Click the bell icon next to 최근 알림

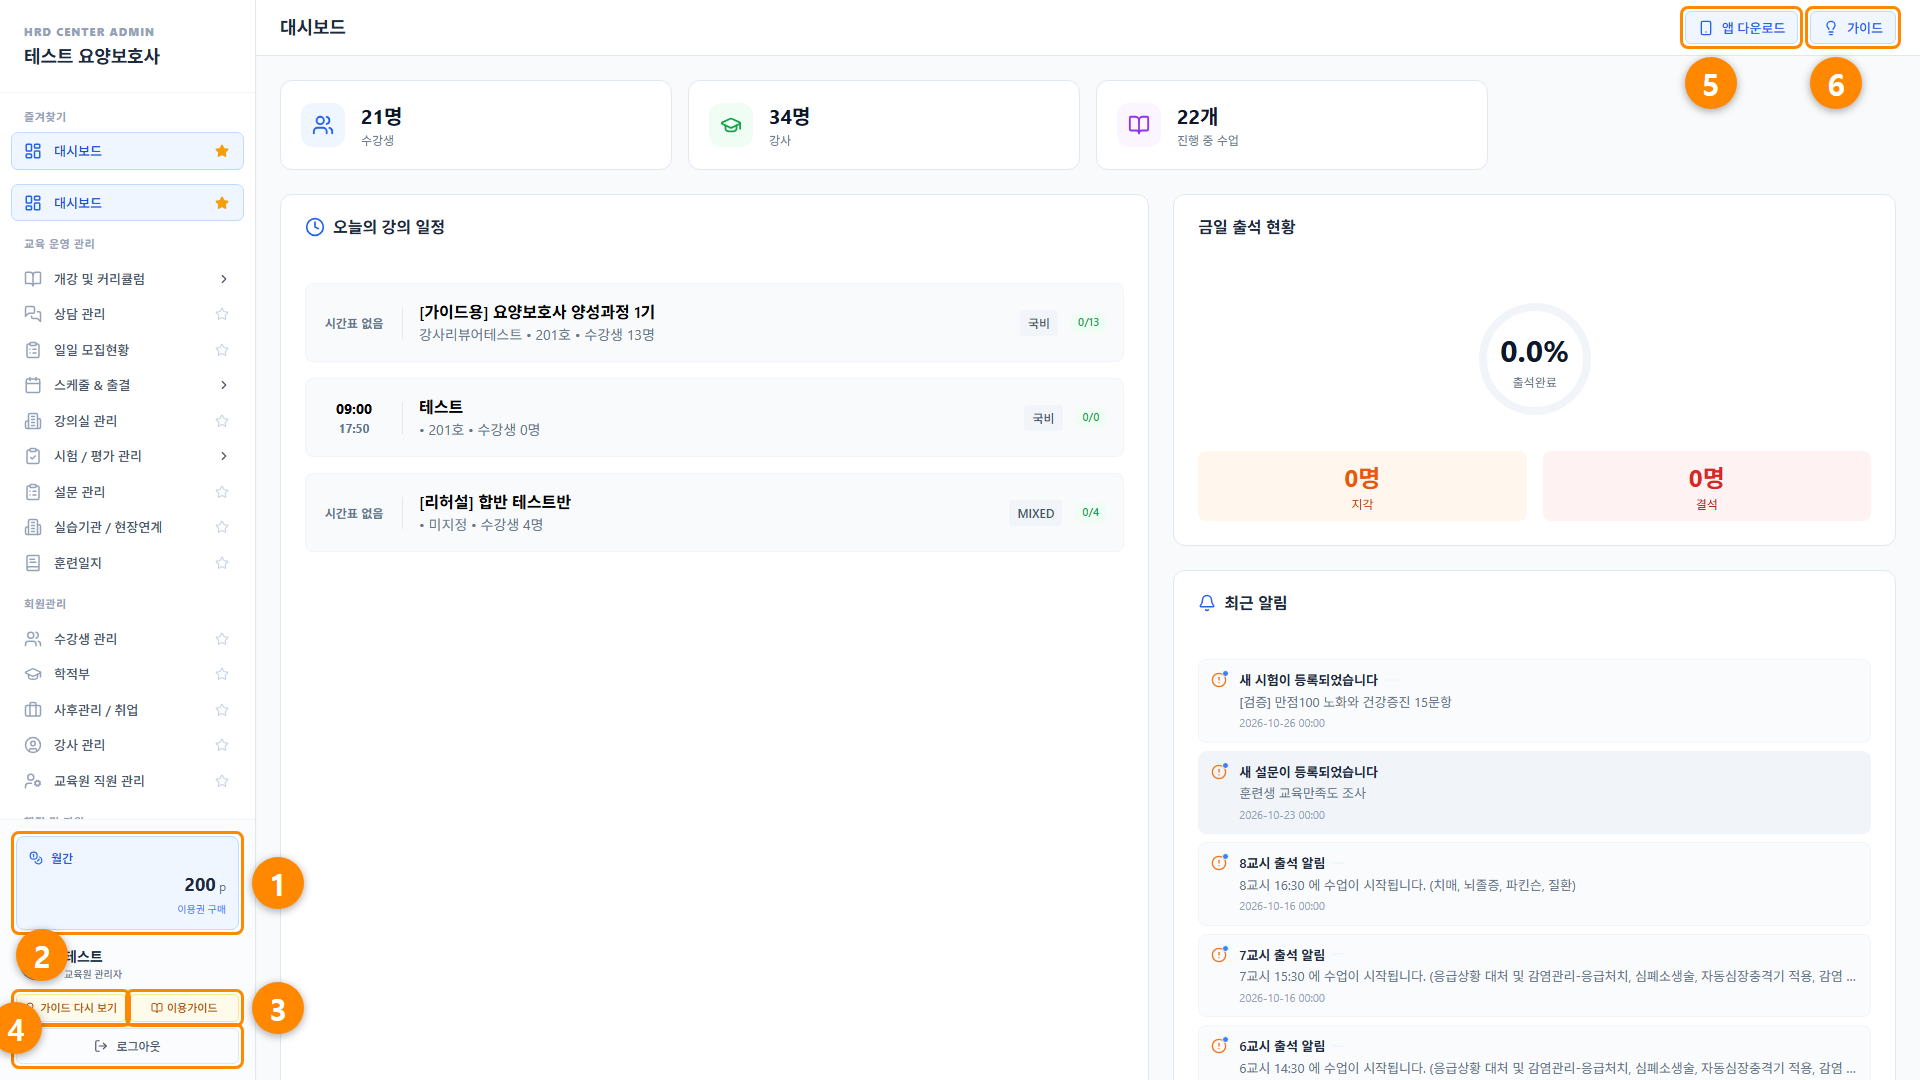coord(1207,603)
